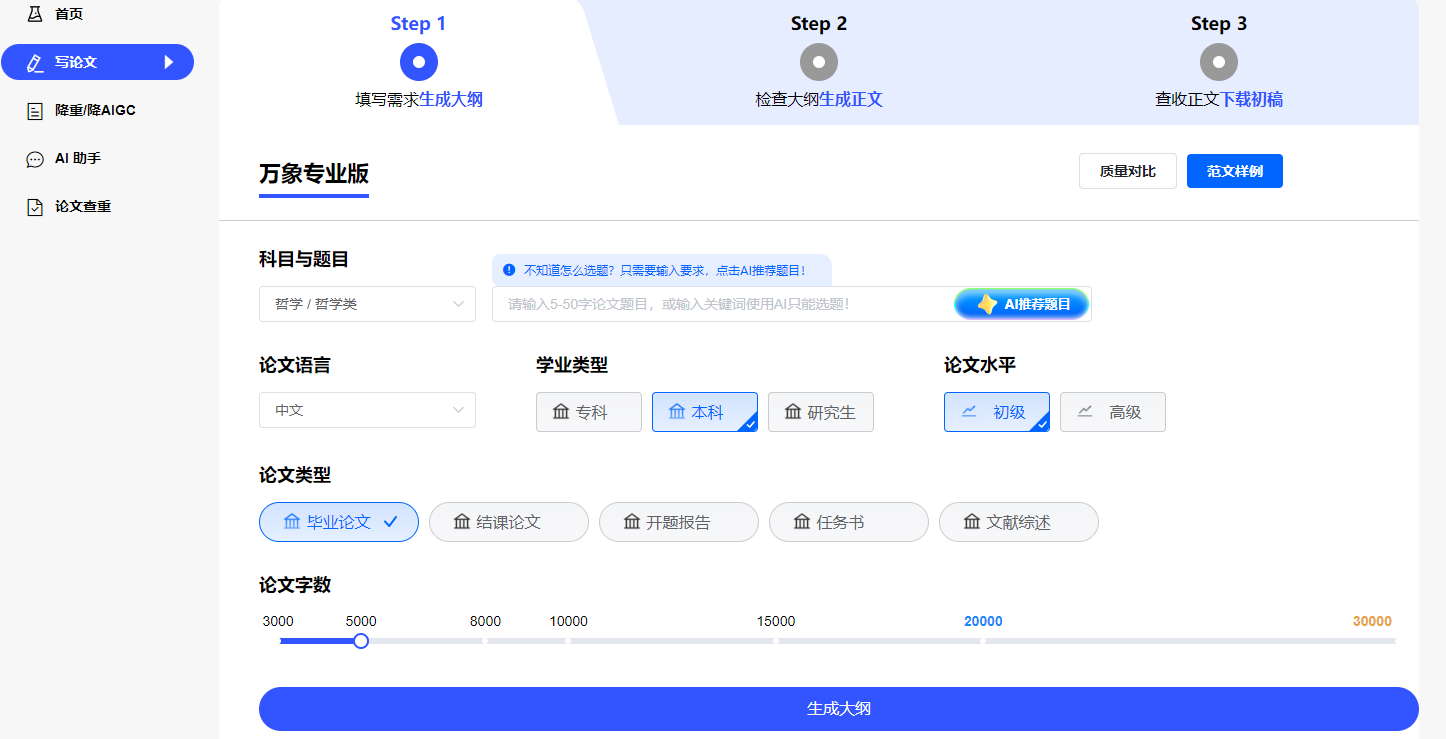Click the checkmark document icon beside 论文查重
1446x739 pixels.
[35, 207]
